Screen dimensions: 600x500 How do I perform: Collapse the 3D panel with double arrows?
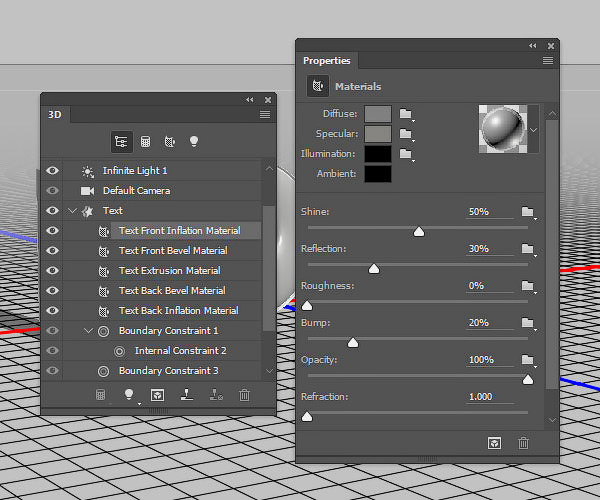[x=250, y=100]
